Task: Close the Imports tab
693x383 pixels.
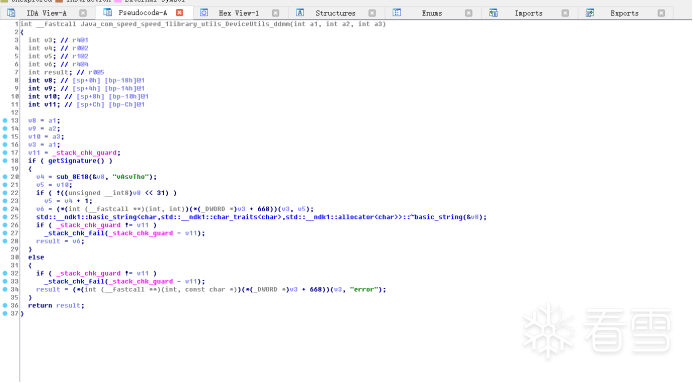Action: point(565,13)
